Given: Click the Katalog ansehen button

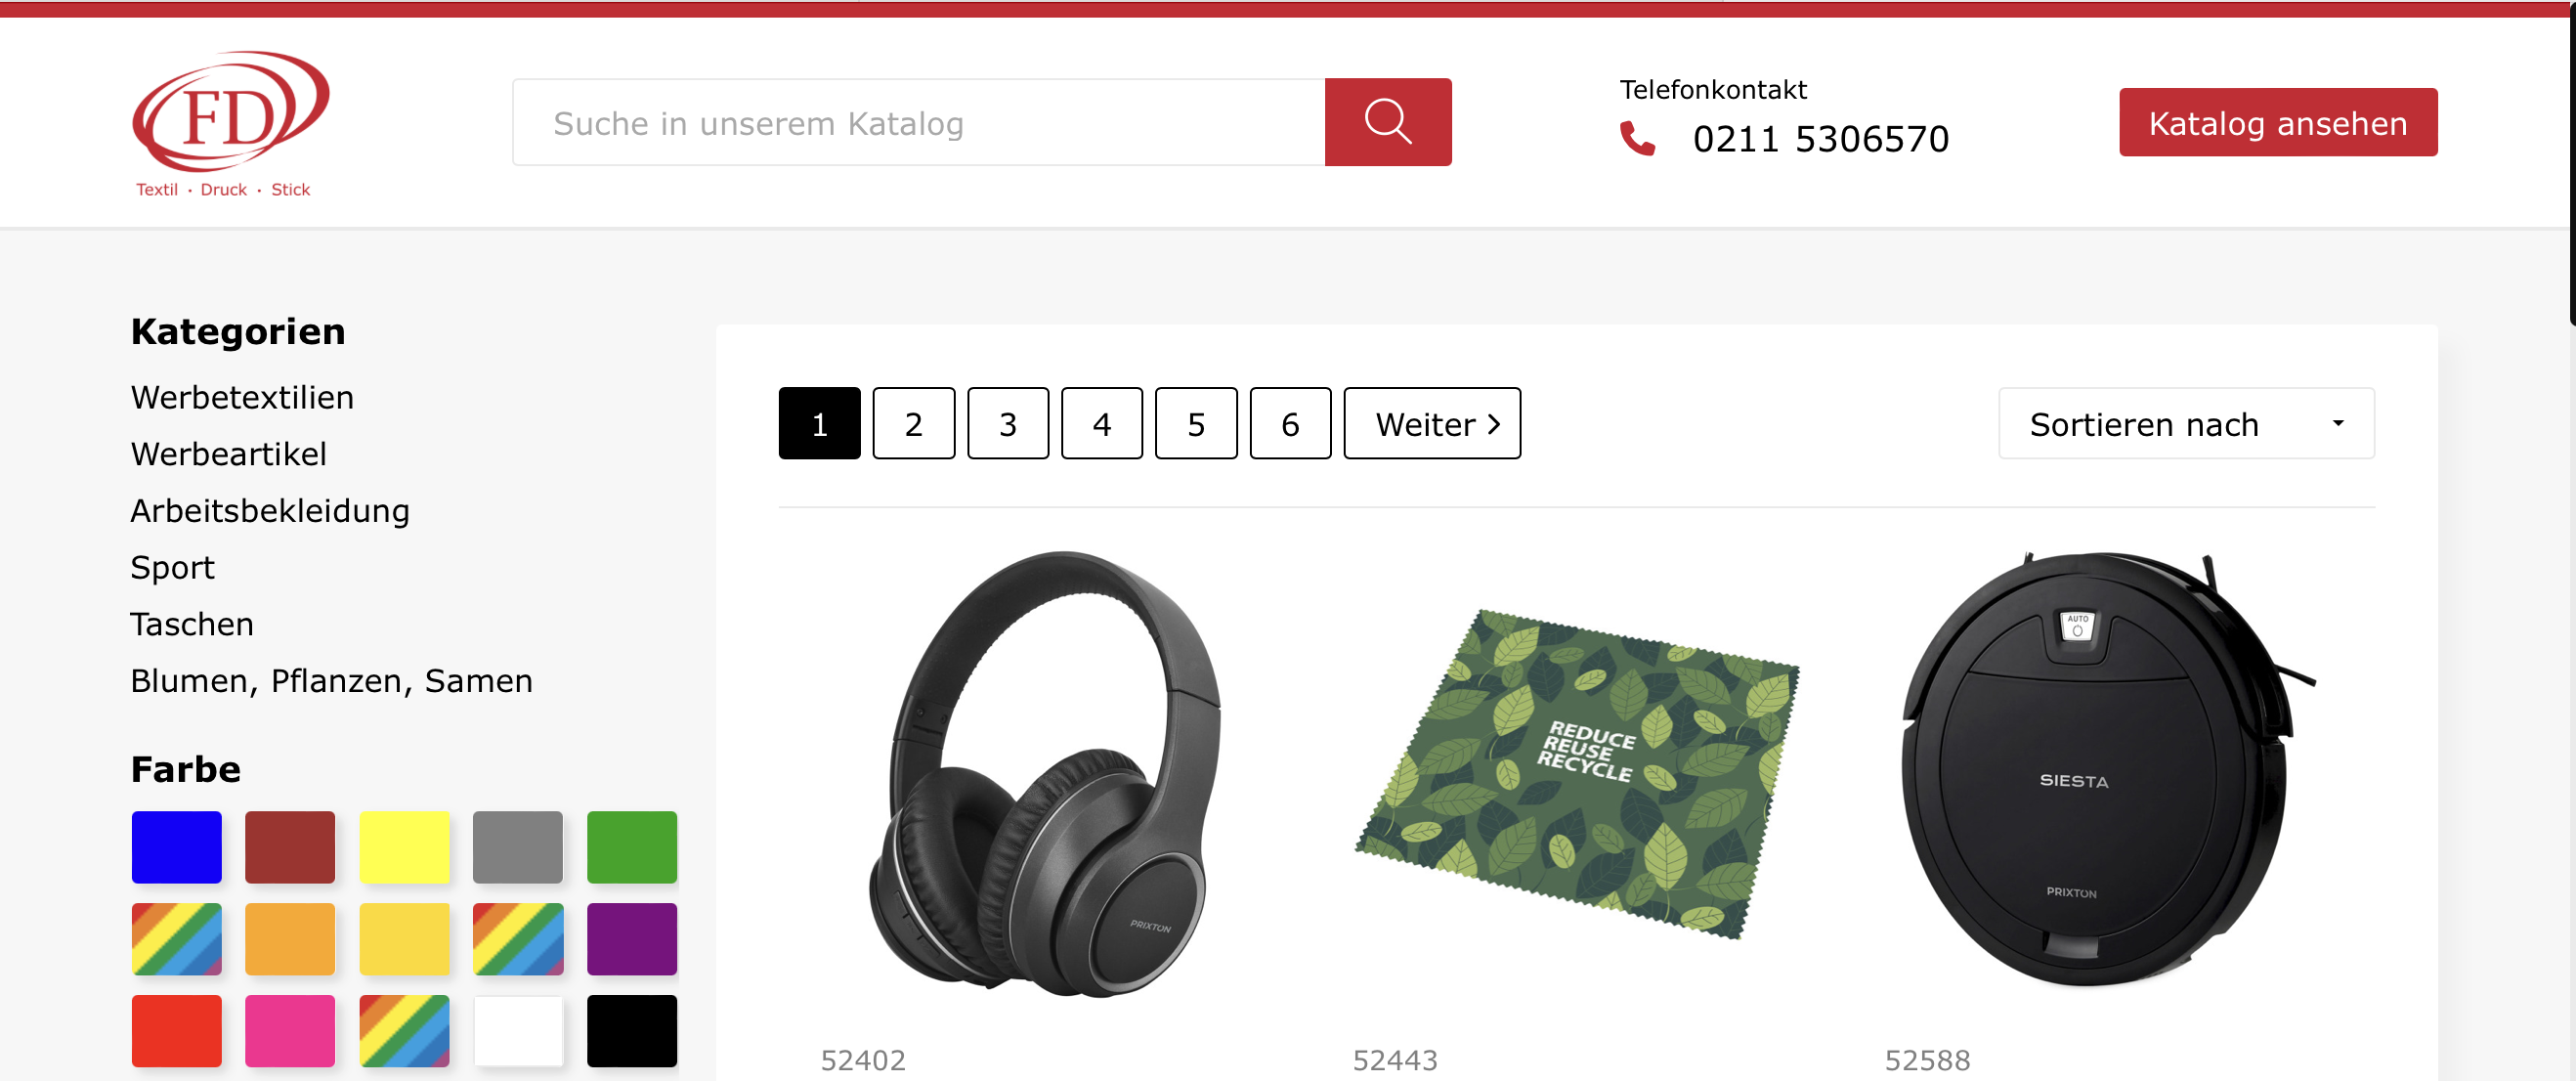Looking at the screenshot, I should tap(2277, 123).
